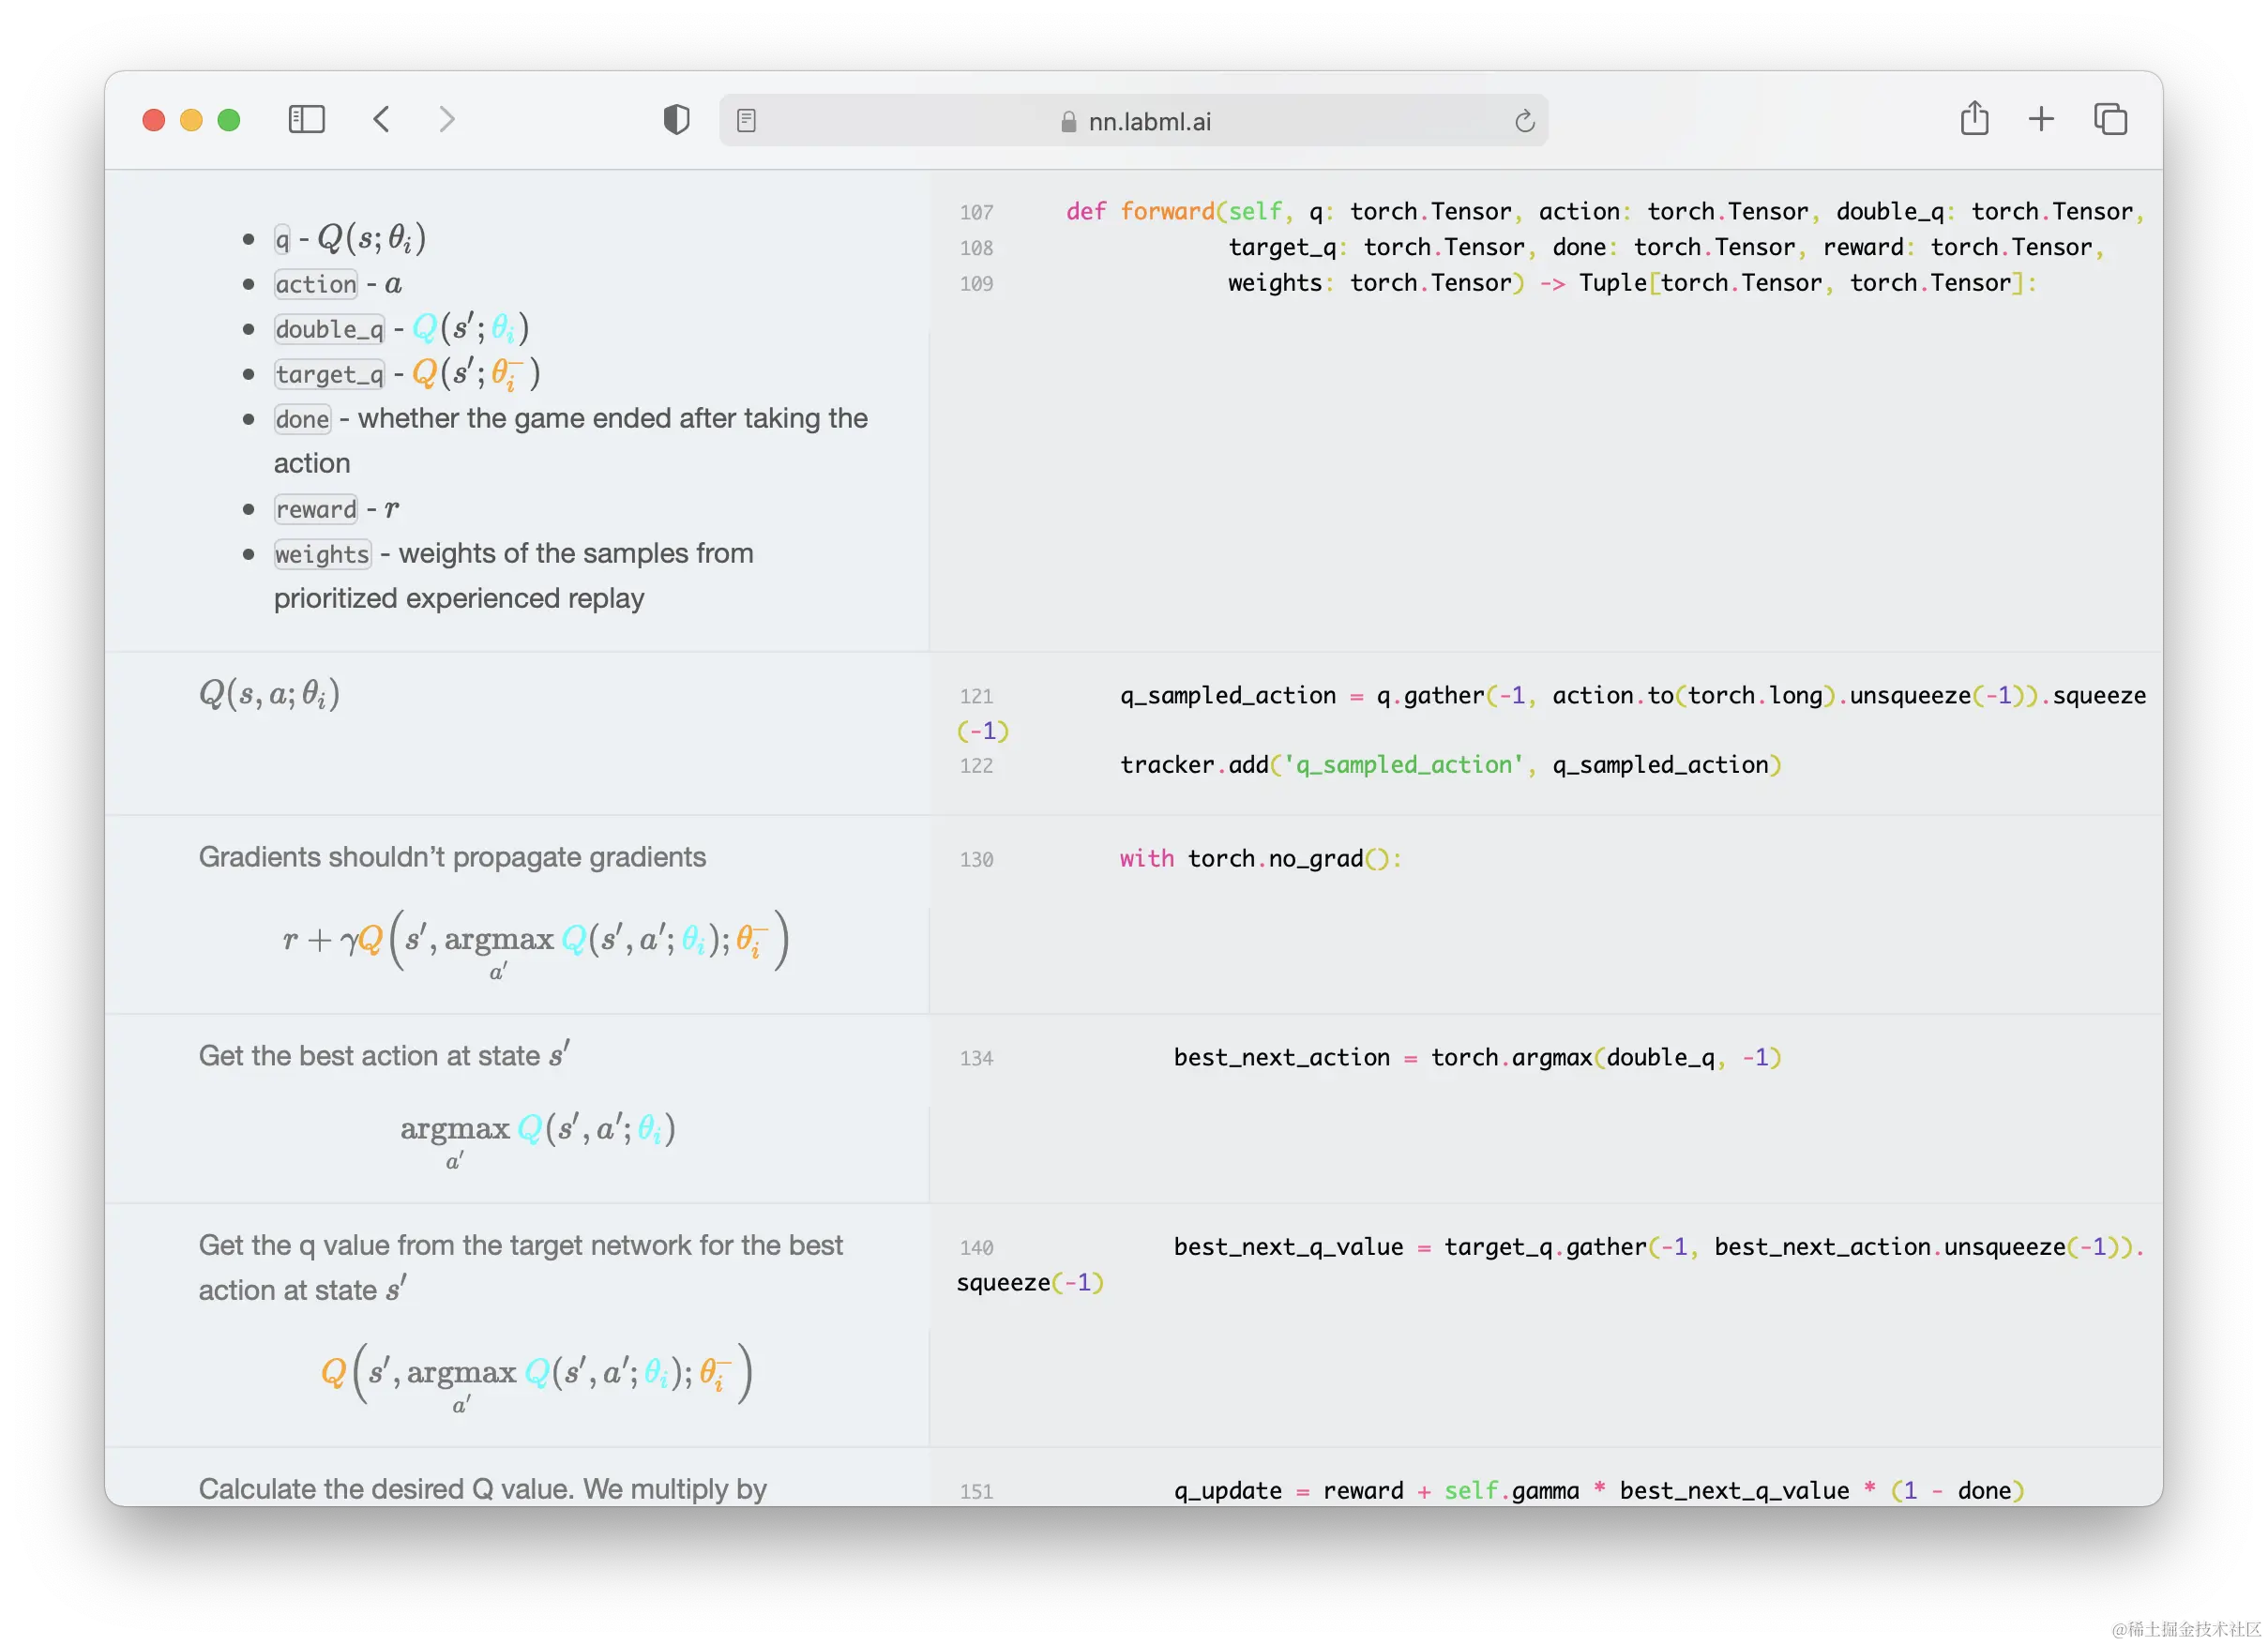This screenshot has width=2268, height=1645.
Task: Click the torch.no_grad code line
Action: point(1260,859)
